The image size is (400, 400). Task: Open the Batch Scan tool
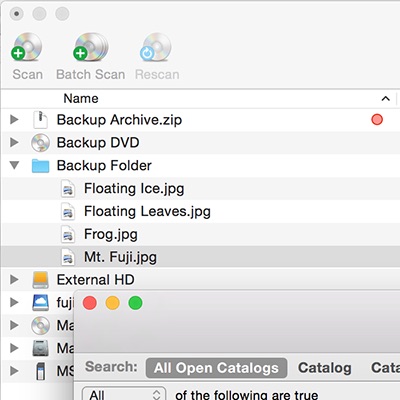90,47
